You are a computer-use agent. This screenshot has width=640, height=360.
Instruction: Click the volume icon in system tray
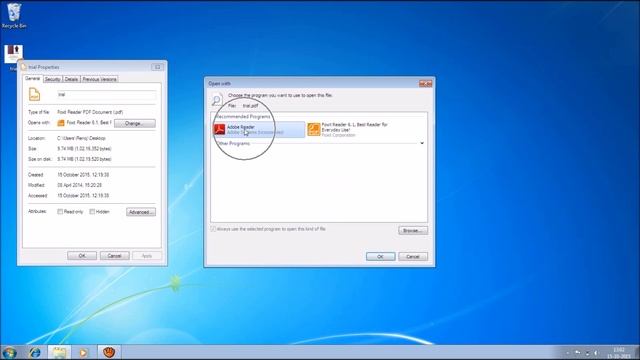(x=596, y=353)
